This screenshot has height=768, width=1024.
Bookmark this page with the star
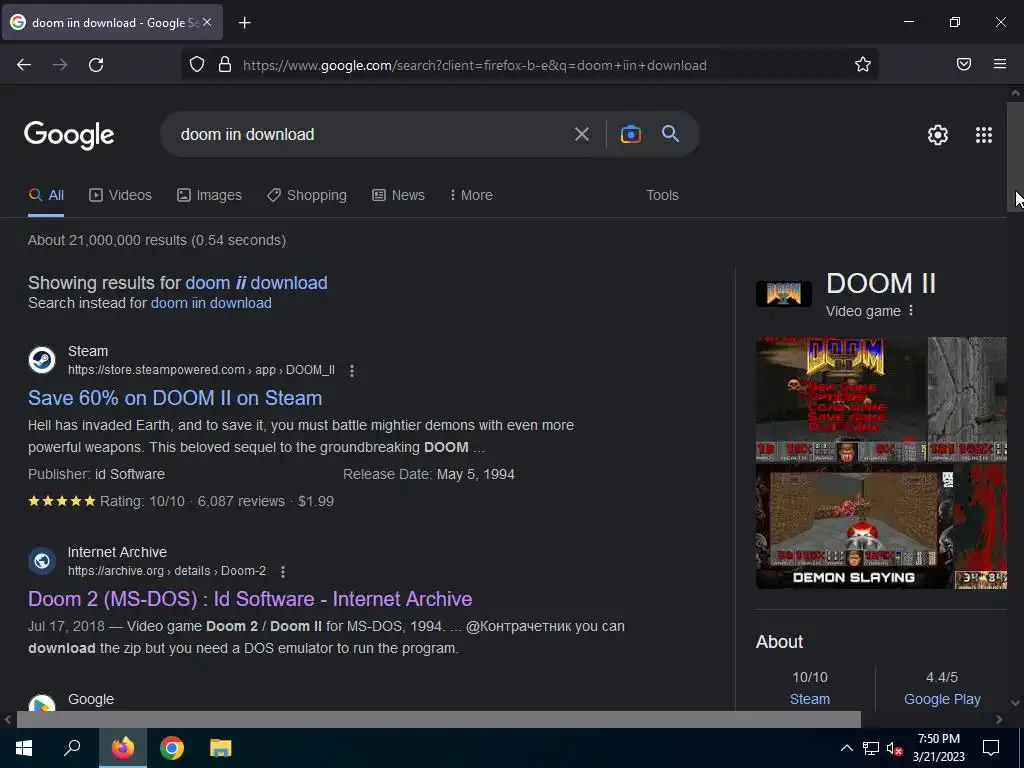point(863,64)
